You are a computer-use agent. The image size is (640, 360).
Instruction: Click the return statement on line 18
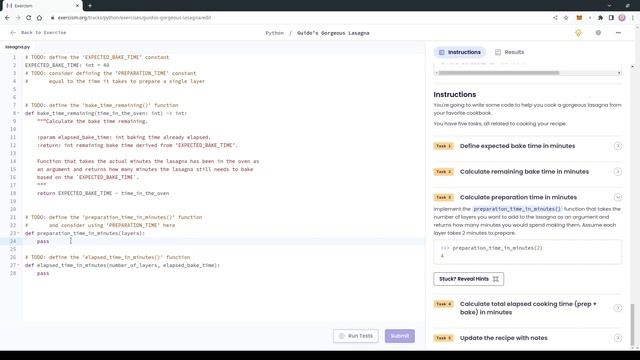[103, 193]
